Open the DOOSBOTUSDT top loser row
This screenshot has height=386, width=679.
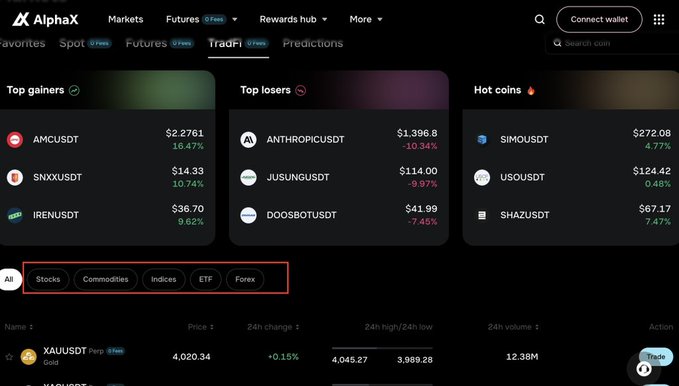point(339,215)
